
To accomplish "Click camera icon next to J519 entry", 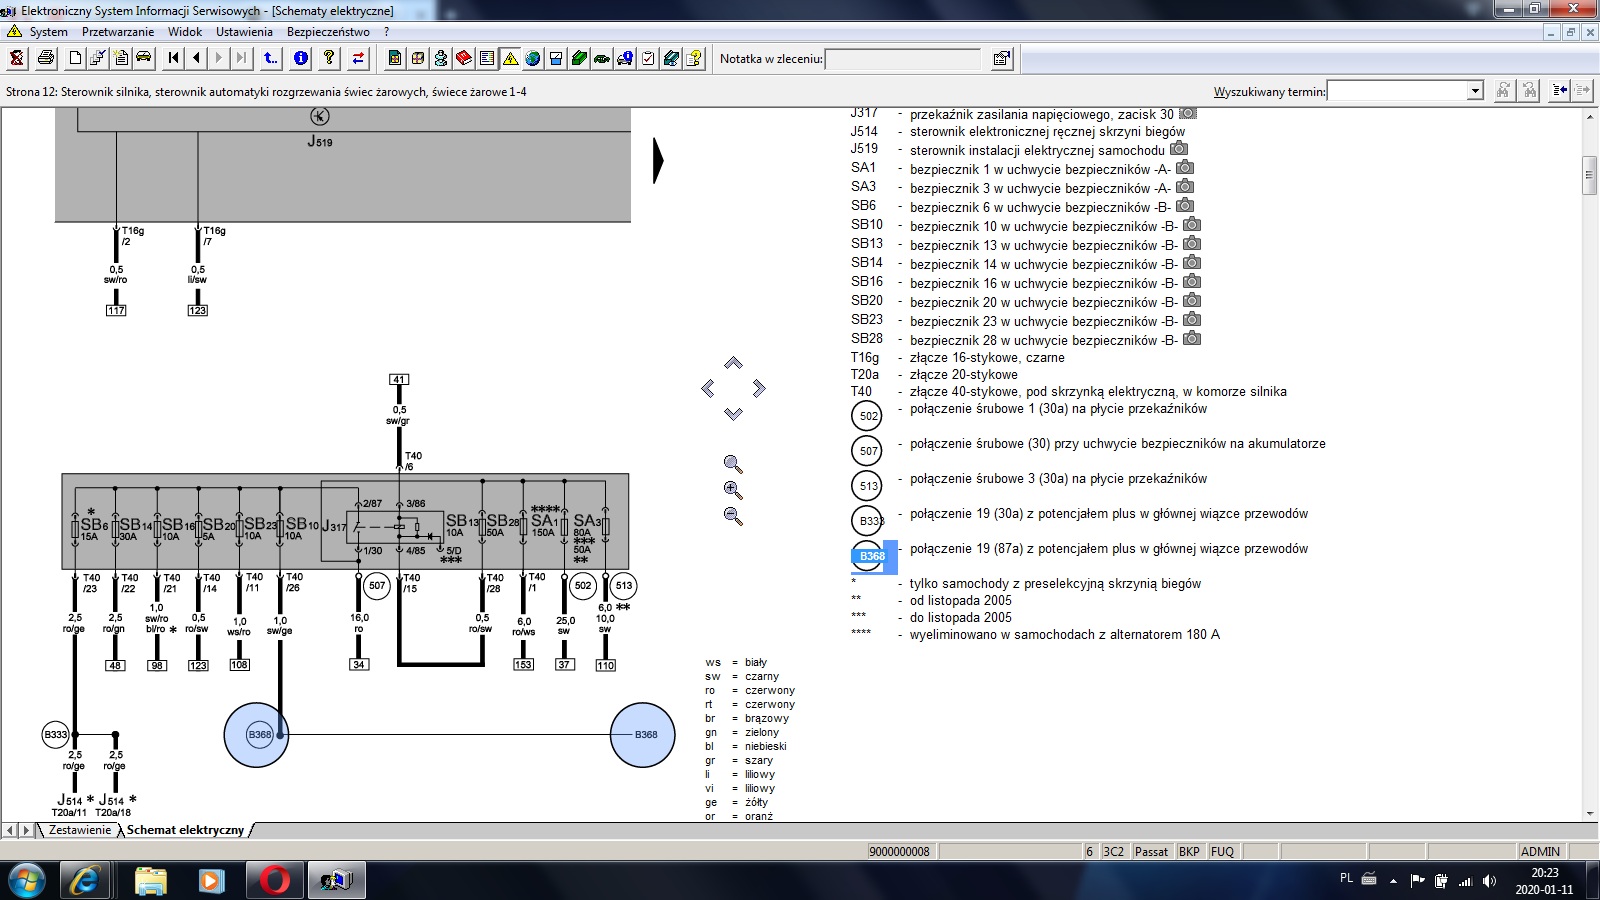I will [x=1179, y=149].
